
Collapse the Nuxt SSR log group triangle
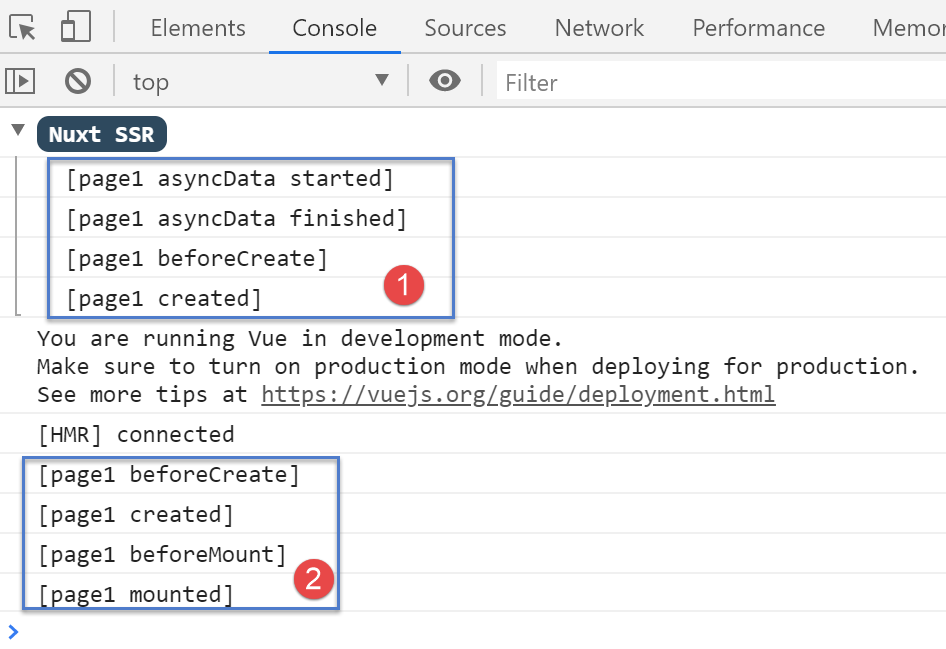tap(18, 130)
